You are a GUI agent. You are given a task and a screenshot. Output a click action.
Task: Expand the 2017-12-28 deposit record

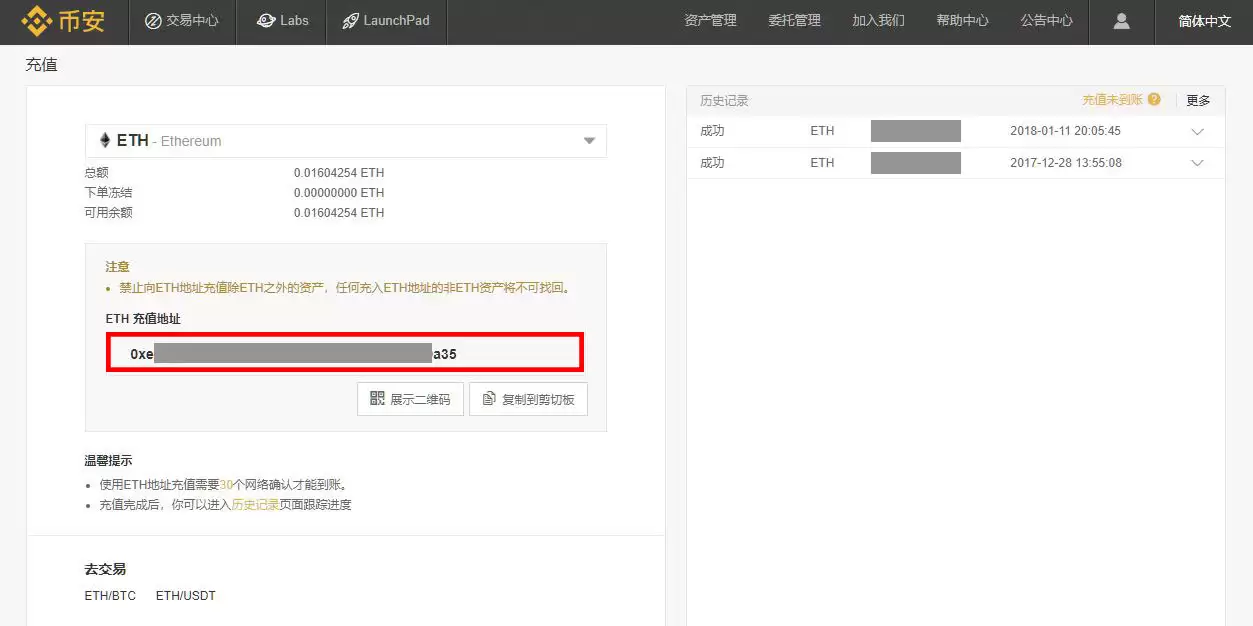(1197, 162)
